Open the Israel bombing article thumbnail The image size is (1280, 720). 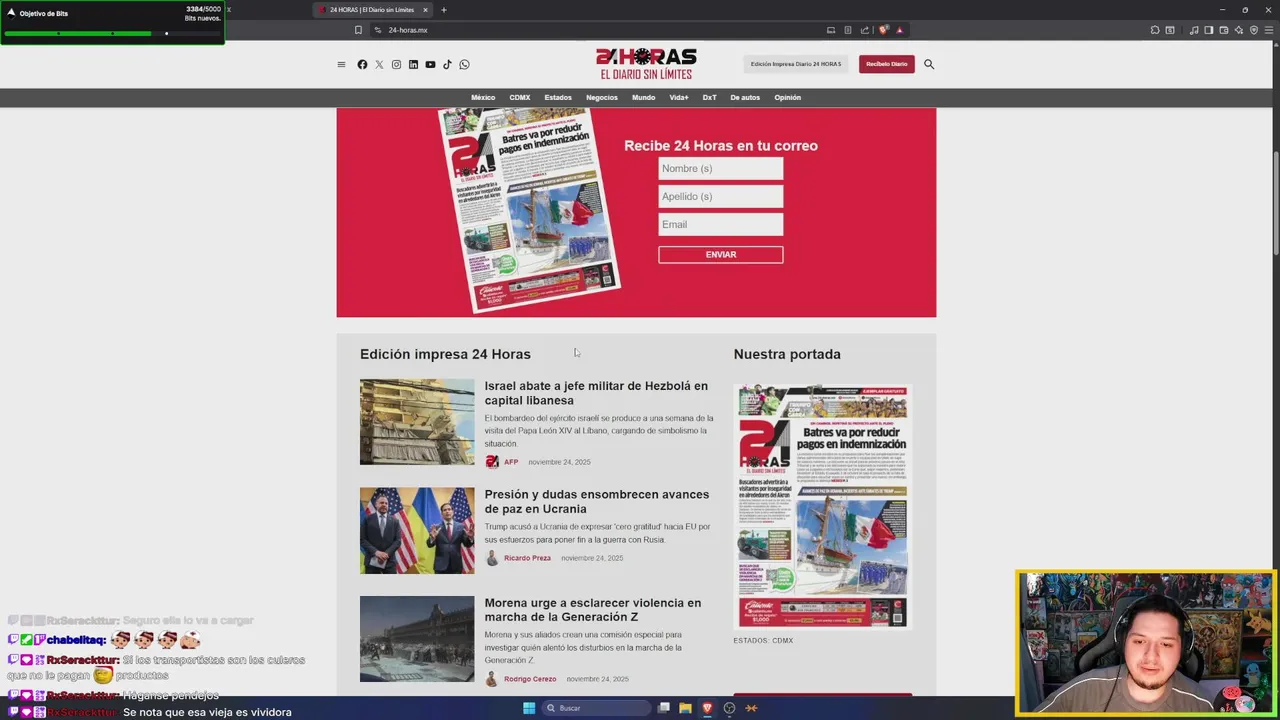click(x=417, y=422)
